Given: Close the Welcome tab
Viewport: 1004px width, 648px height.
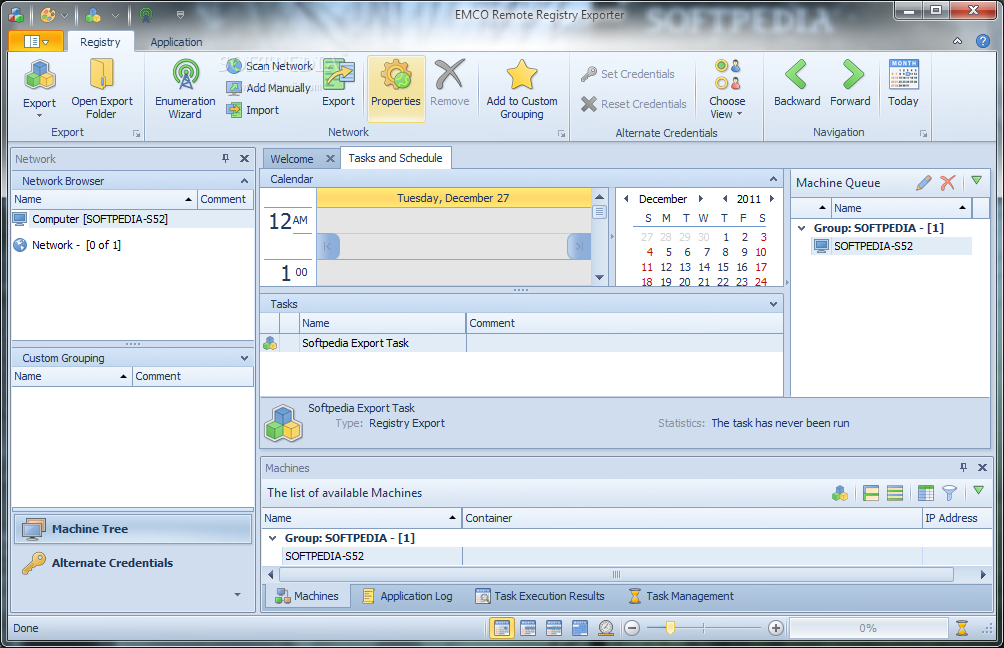Looking at the screenshot, I should coord(330,158).
